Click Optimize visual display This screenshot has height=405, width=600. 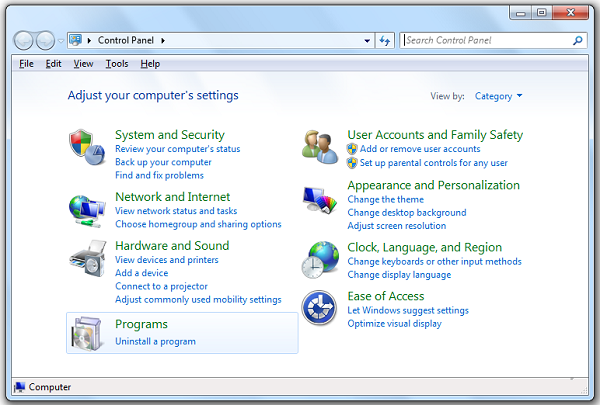(x=395, y=324)
